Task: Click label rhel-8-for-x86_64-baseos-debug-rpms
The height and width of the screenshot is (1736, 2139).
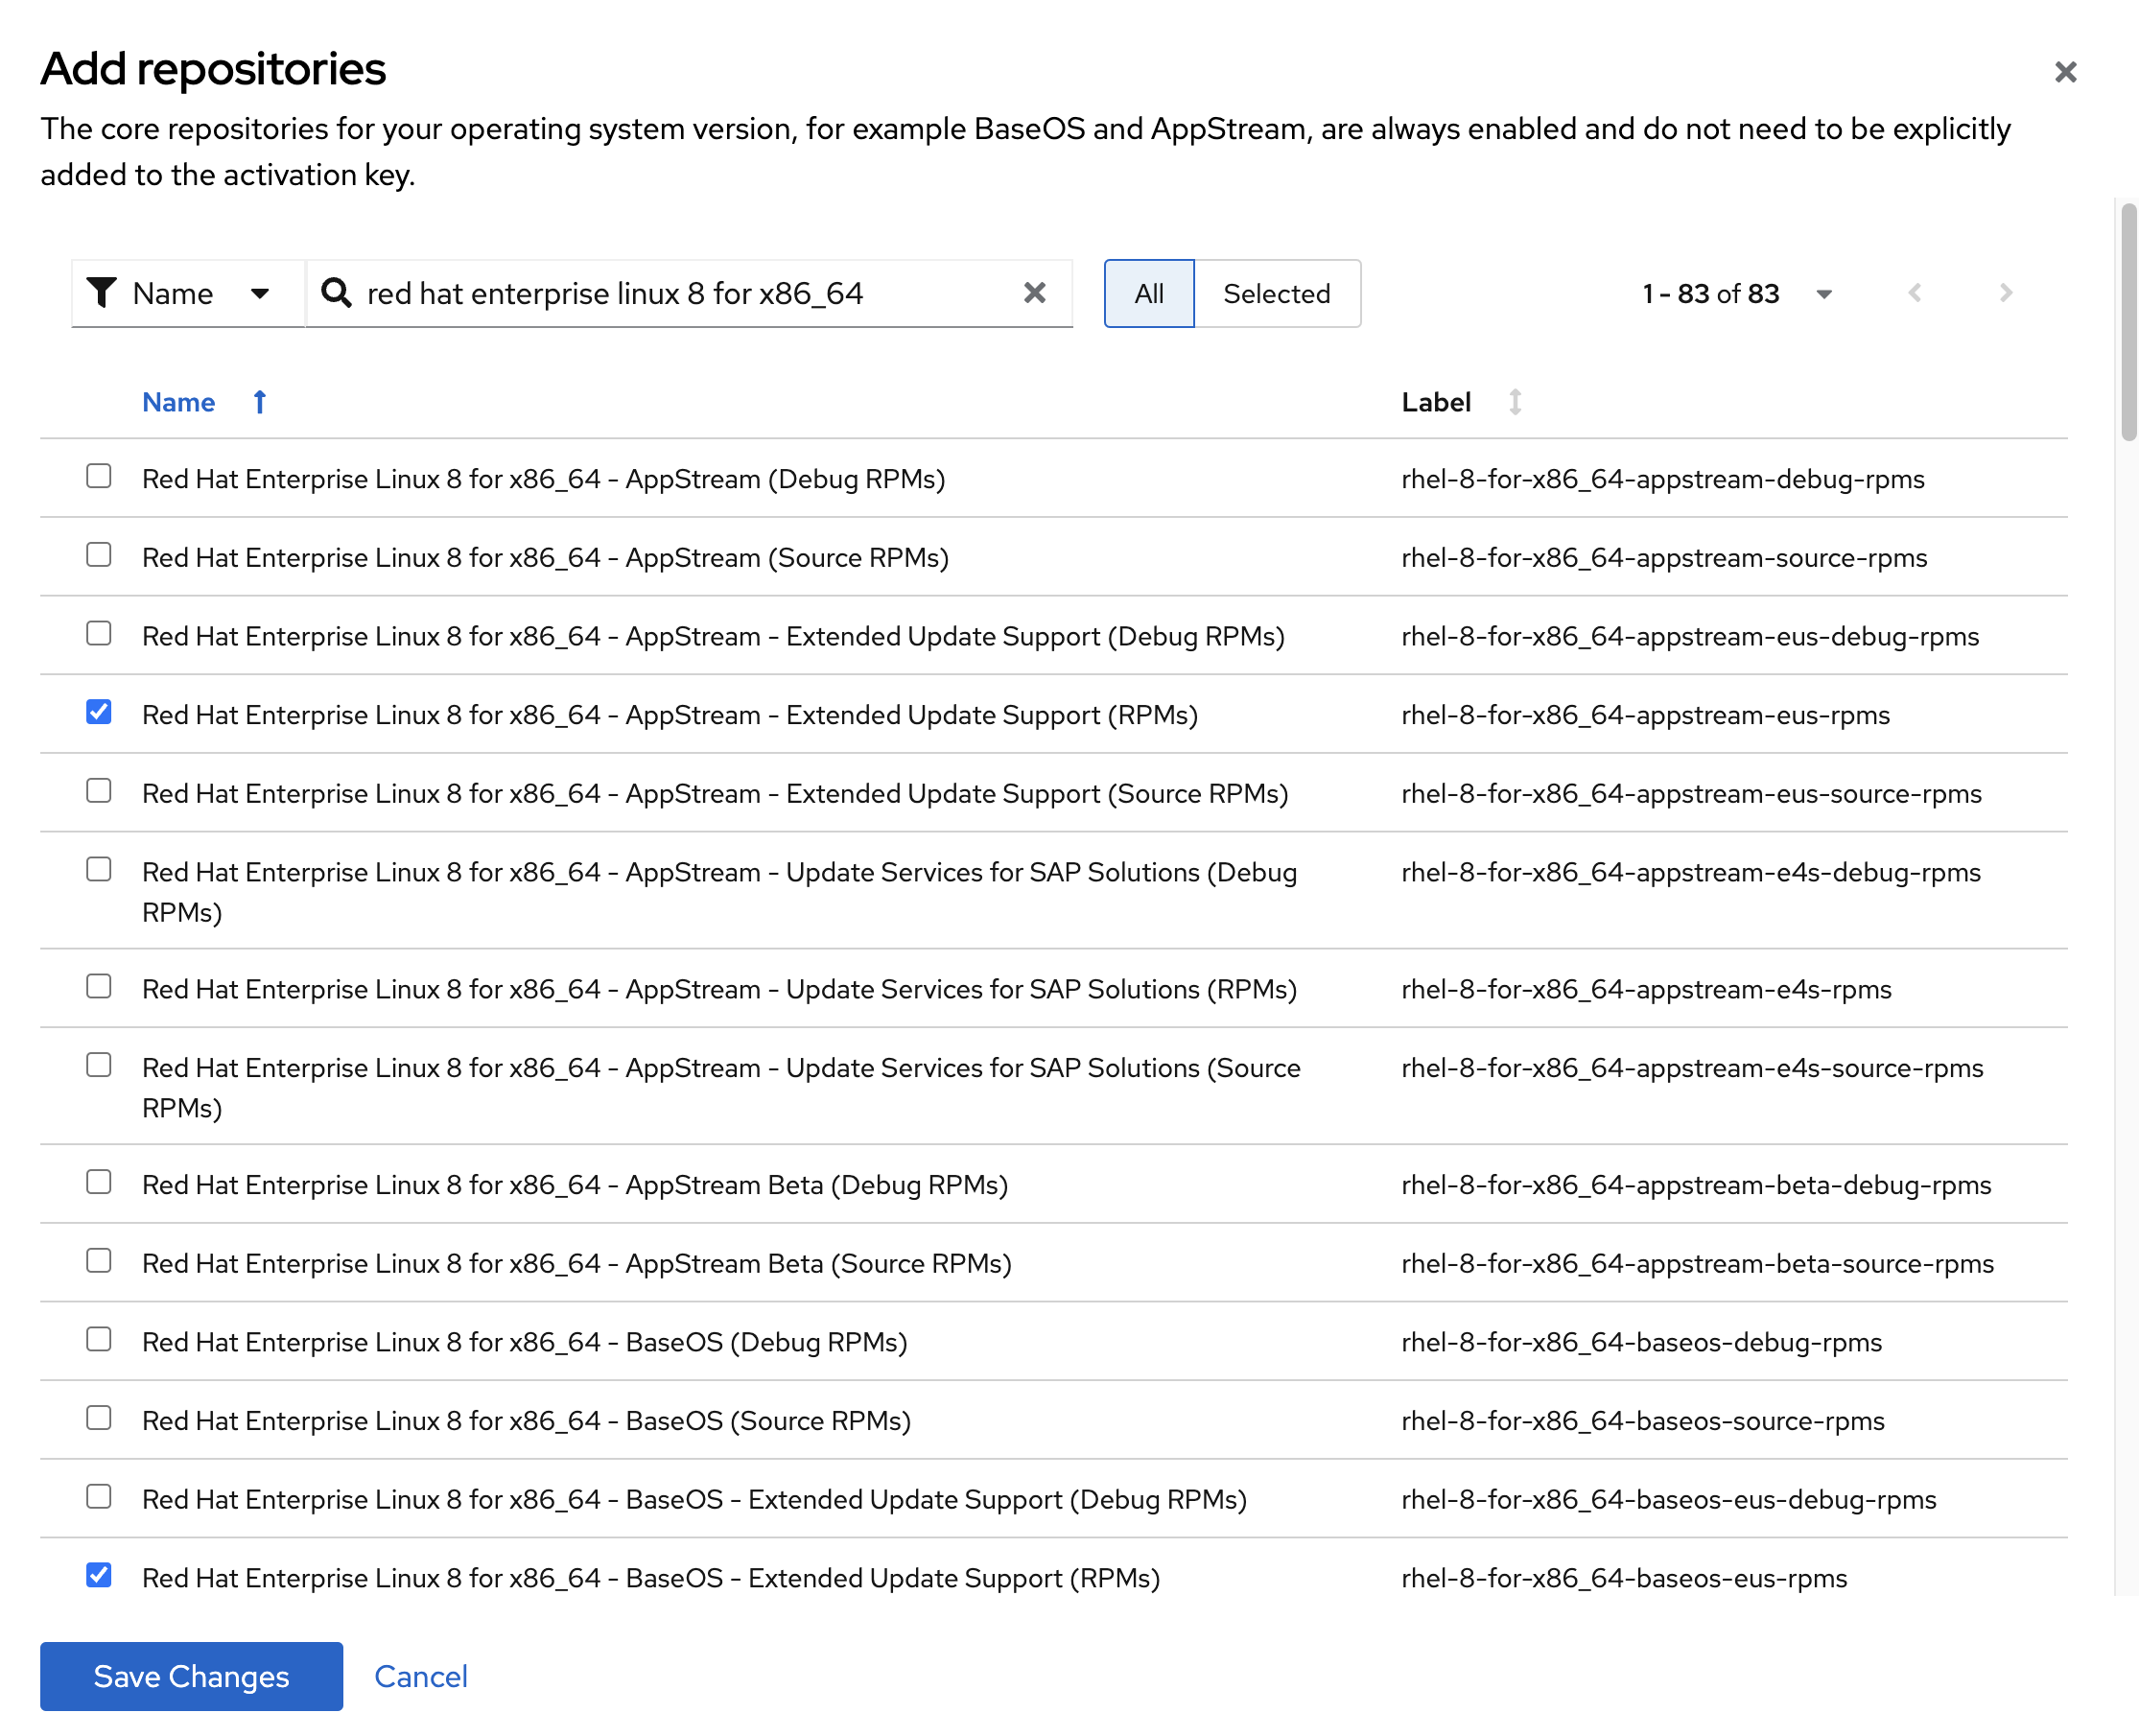Action: (x=1642, y=1342)
